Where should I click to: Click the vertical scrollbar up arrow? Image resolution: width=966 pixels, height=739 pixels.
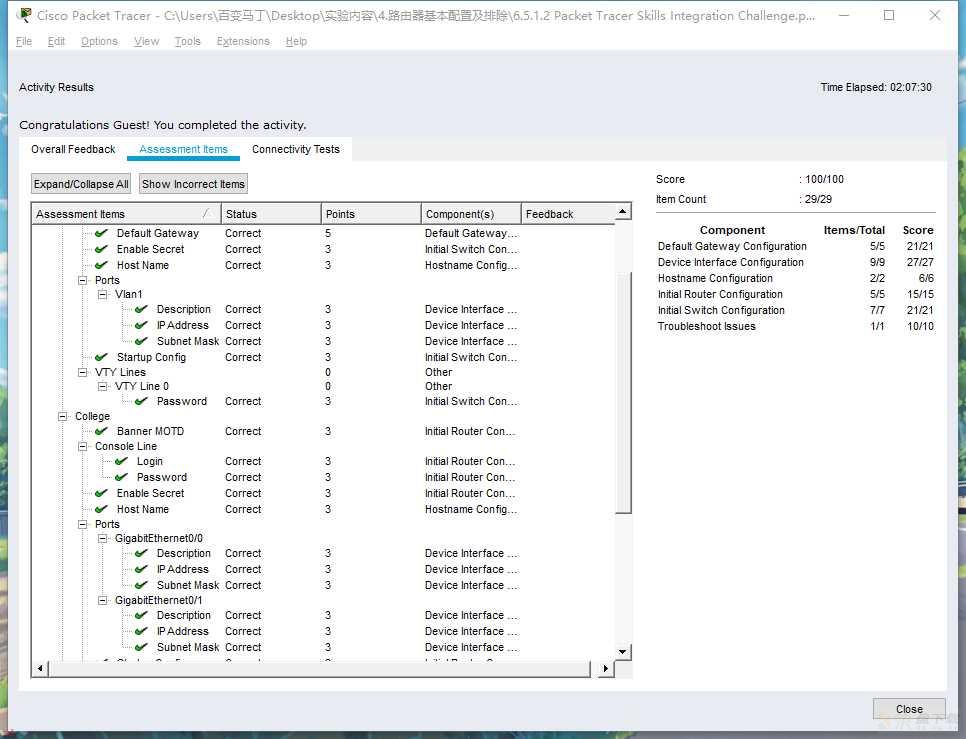623,212
